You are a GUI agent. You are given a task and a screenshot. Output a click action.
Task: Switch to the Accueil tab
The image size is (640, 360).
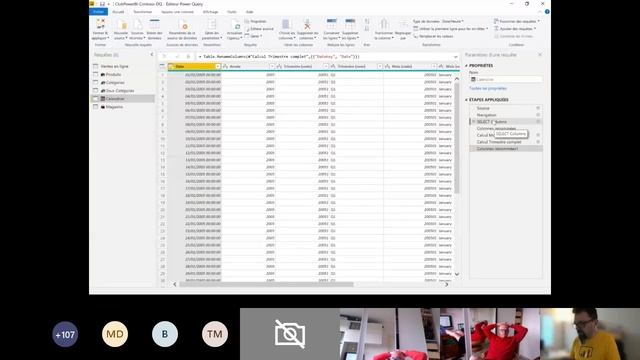[118, 12]
